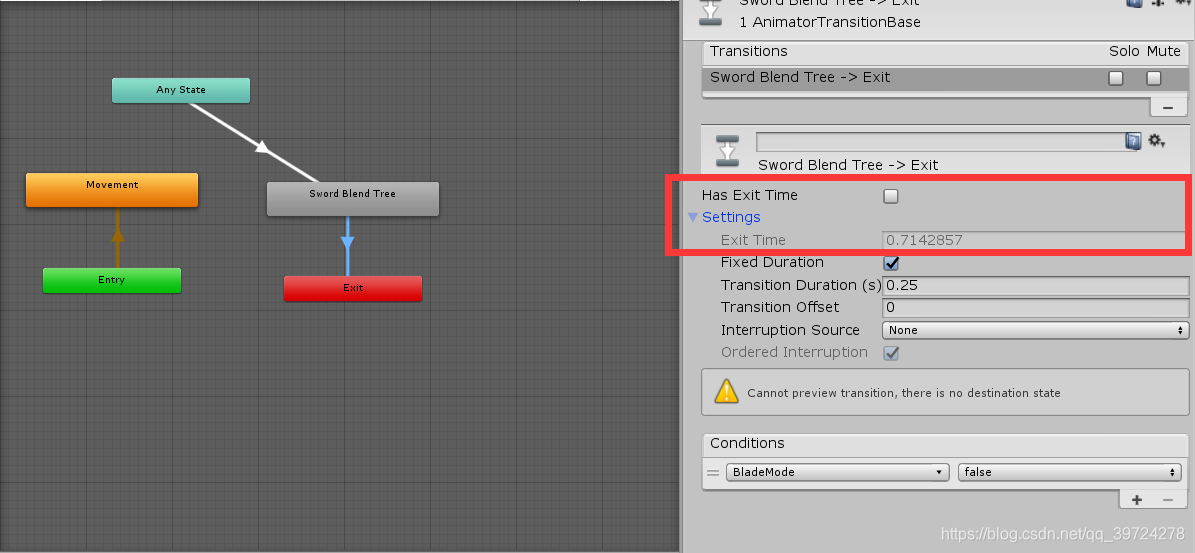Click the Interruption Source label
The height and width of the screenshot is (553, 1195).
click(790, 330)
